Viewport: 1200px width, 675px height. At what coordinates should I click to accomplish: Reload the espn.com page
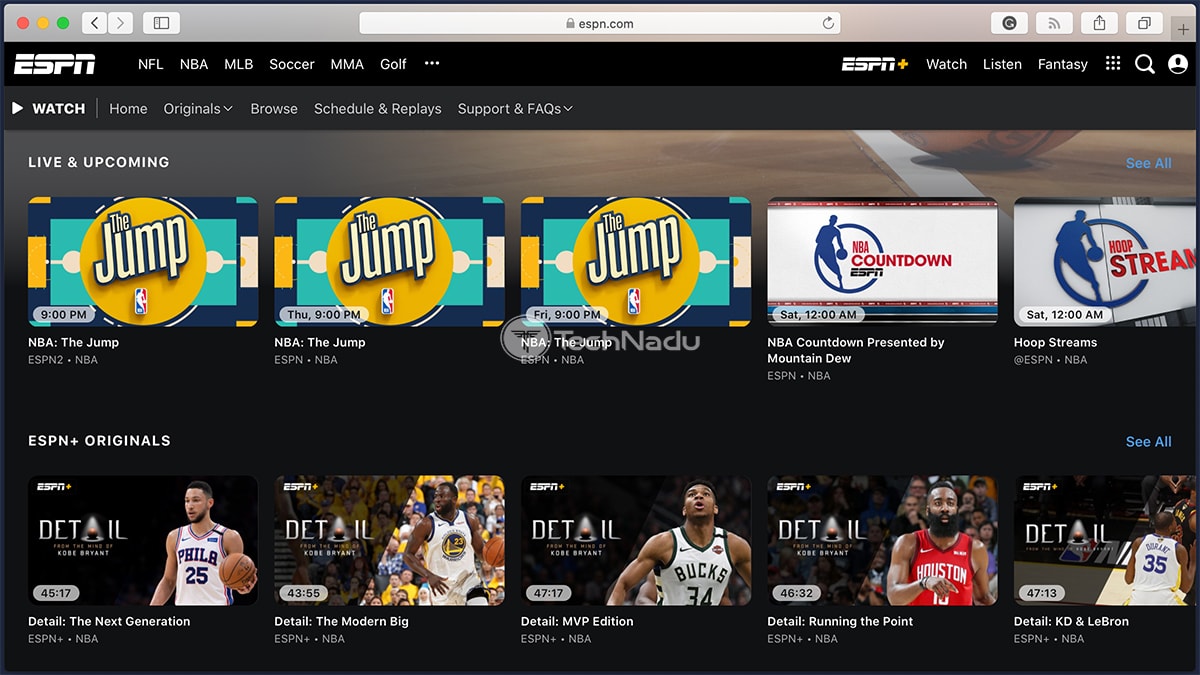coord(828,23)
